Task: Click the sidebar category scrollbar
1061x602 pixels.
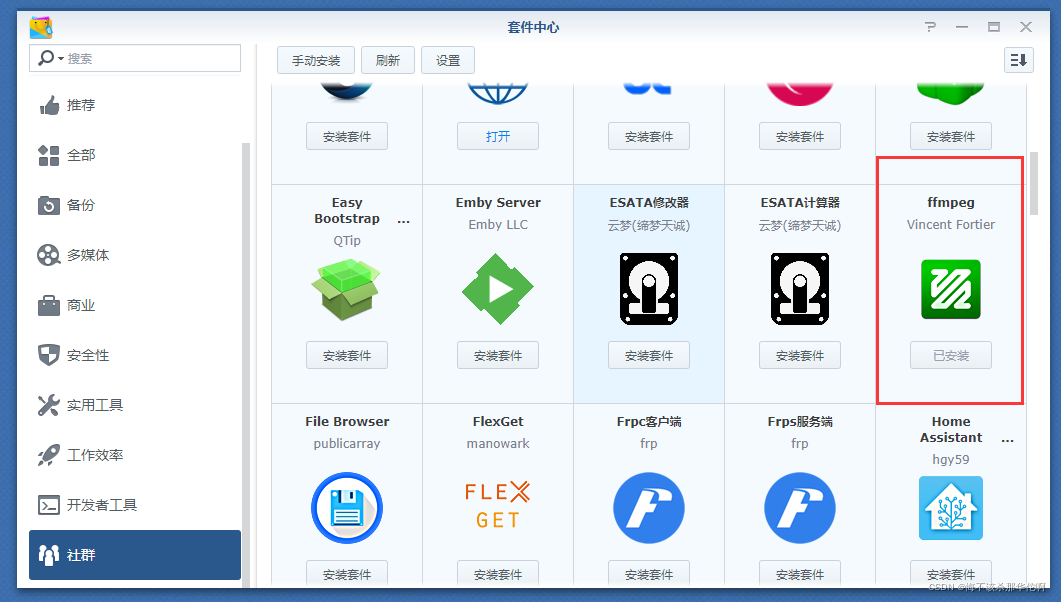Action: [246, 364]
